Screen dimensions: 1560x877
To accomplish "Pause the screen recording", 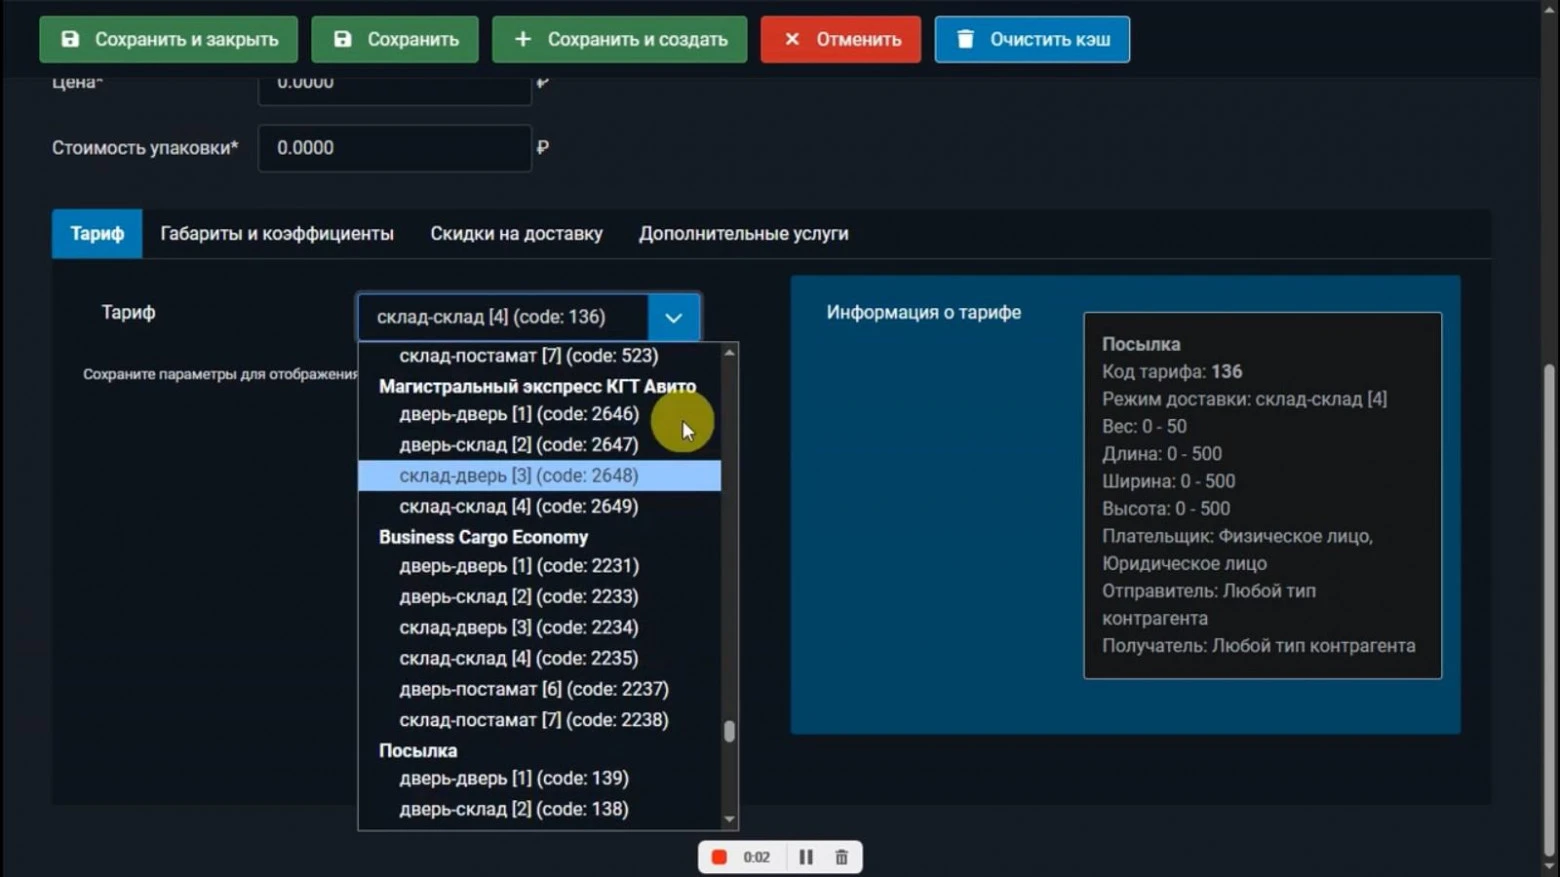I will (x=806, y=857).
